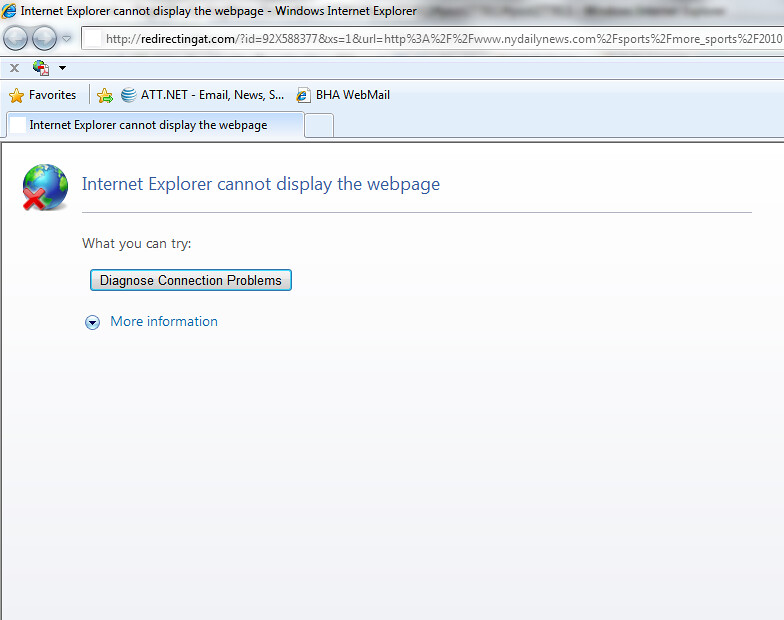Click the blue error page heading

point(261,184)
